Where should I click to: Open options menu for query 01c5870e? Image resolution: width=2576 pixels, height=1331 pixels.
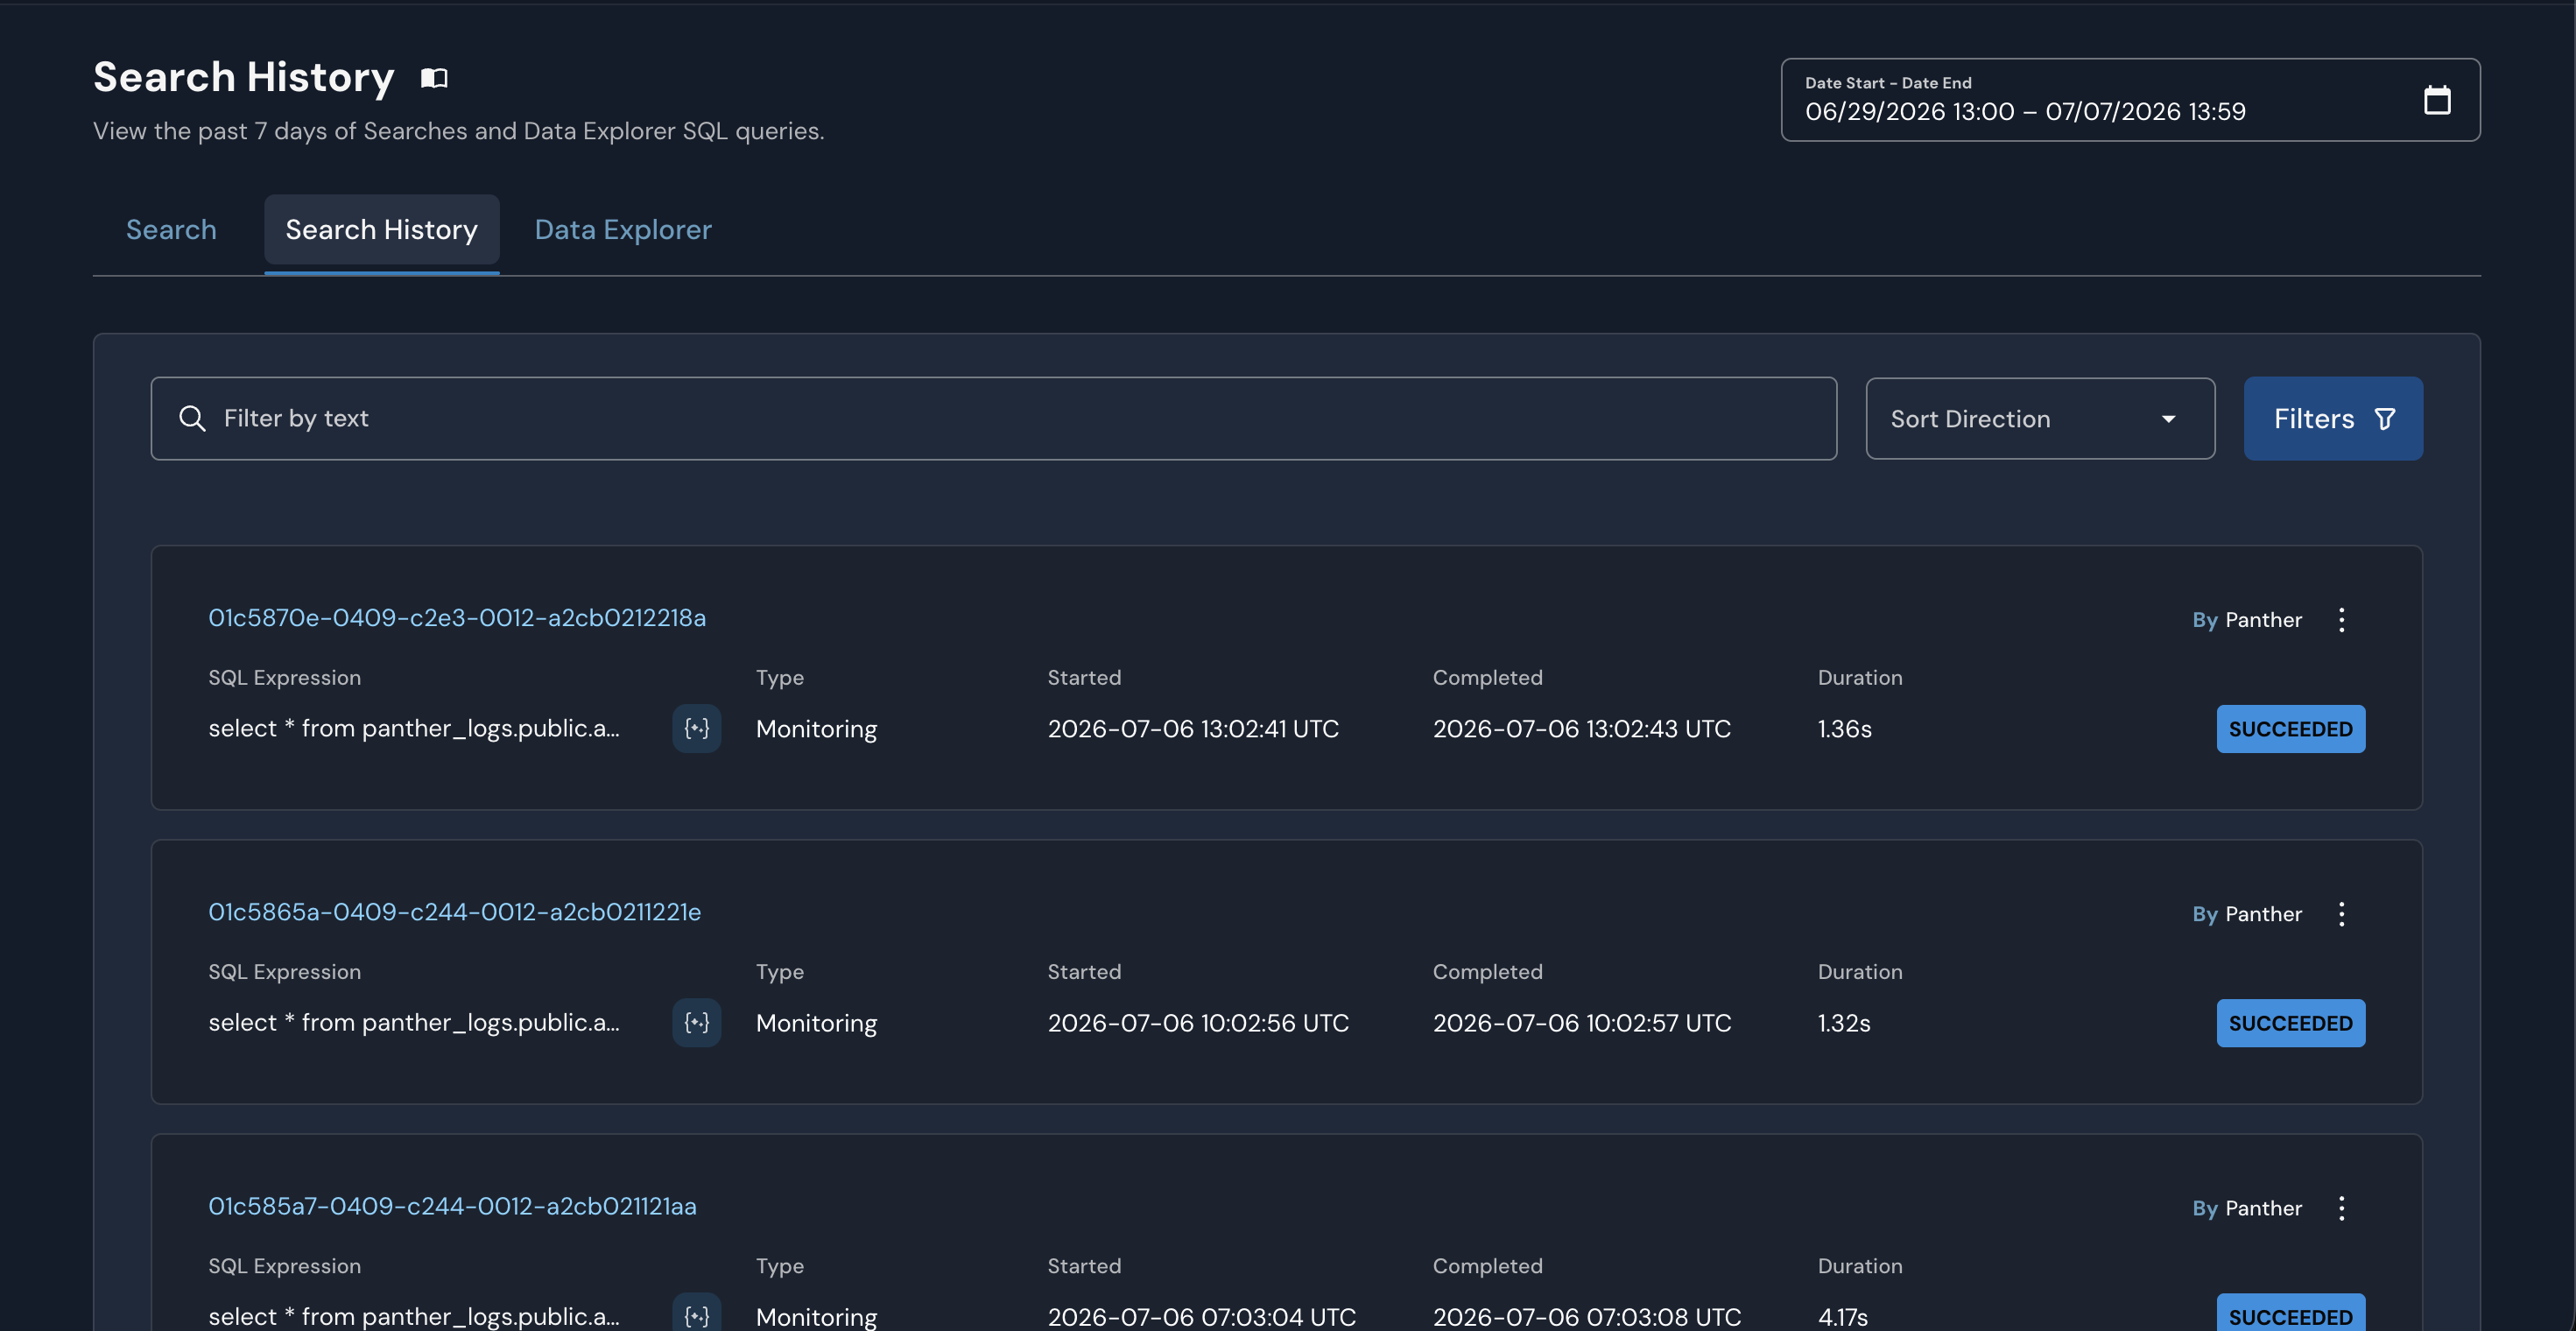coord(2341,619)
